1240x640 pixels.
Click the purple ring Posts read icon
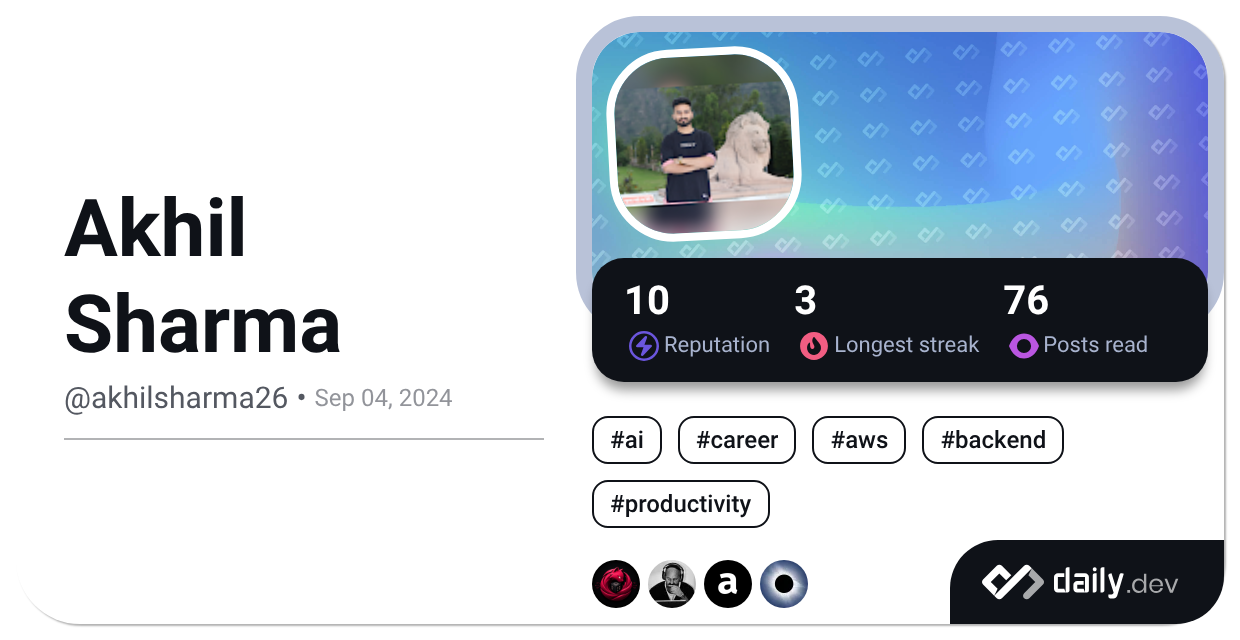pos(1023,346)
